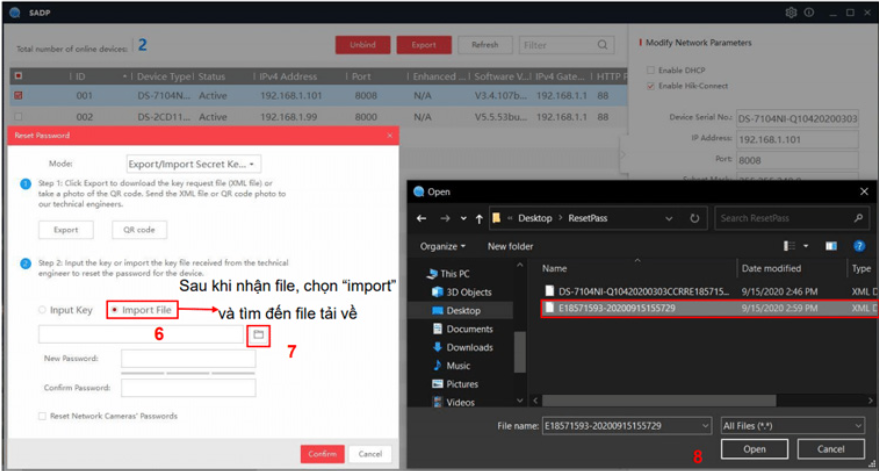Screen dimensions: 879x471
Task: Enable the DHCP checkbox
Action: (651, 70)
